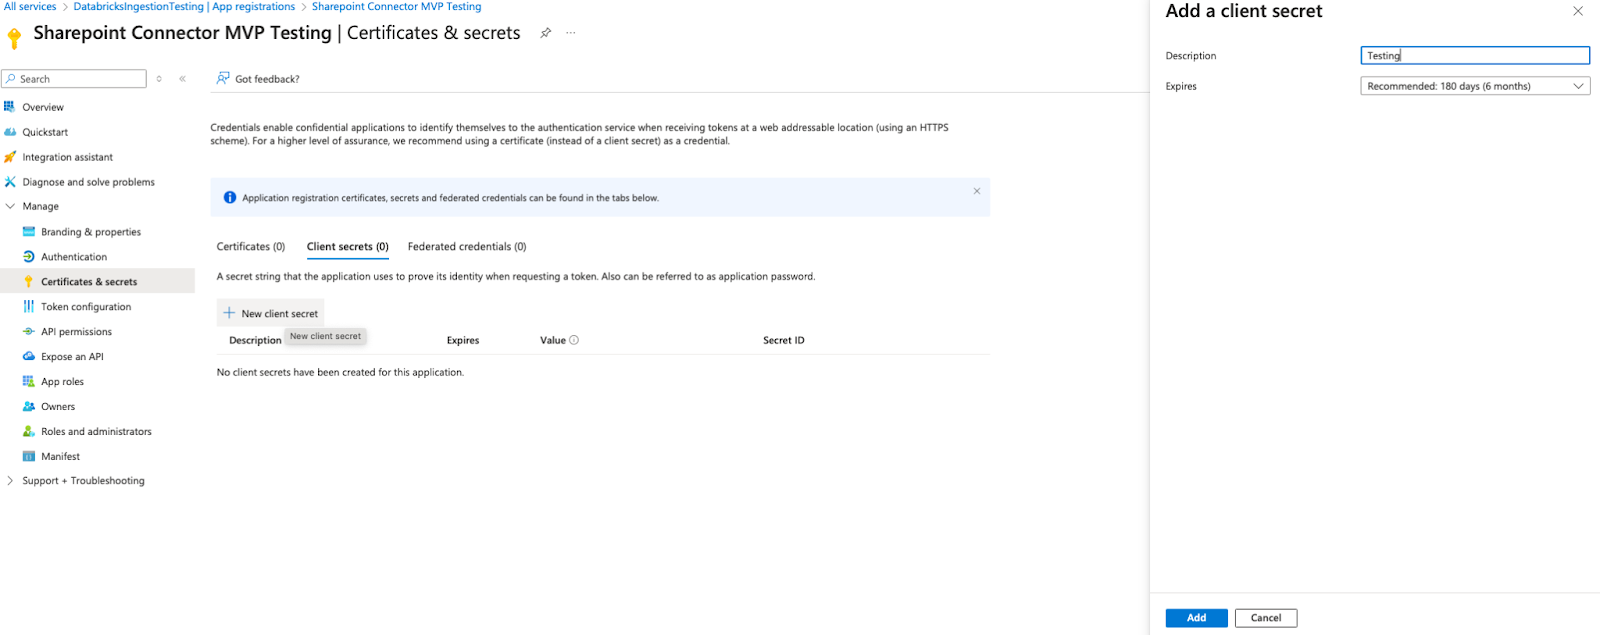Click the Overview icon in sidebar
The width and height of the screenshot is (1600, 635).
(9, 107)
